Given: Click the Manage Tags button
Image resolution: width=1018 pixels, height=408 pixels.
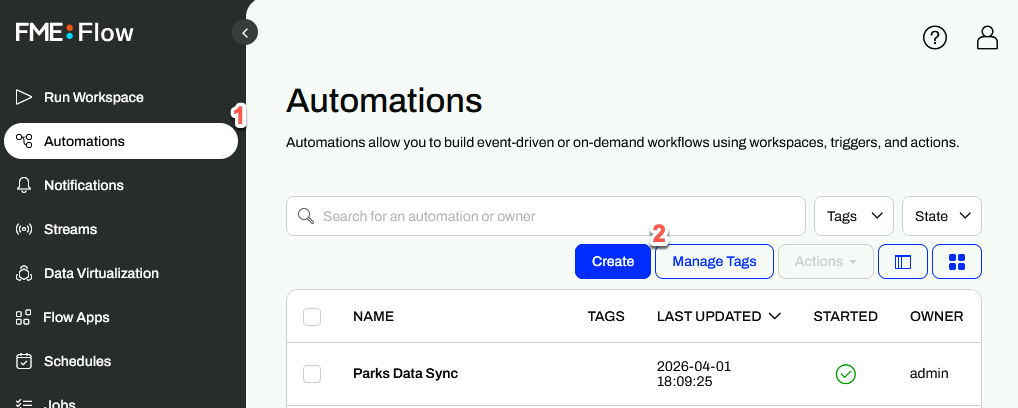Looking at the screenshot, I should click(714, 261).
